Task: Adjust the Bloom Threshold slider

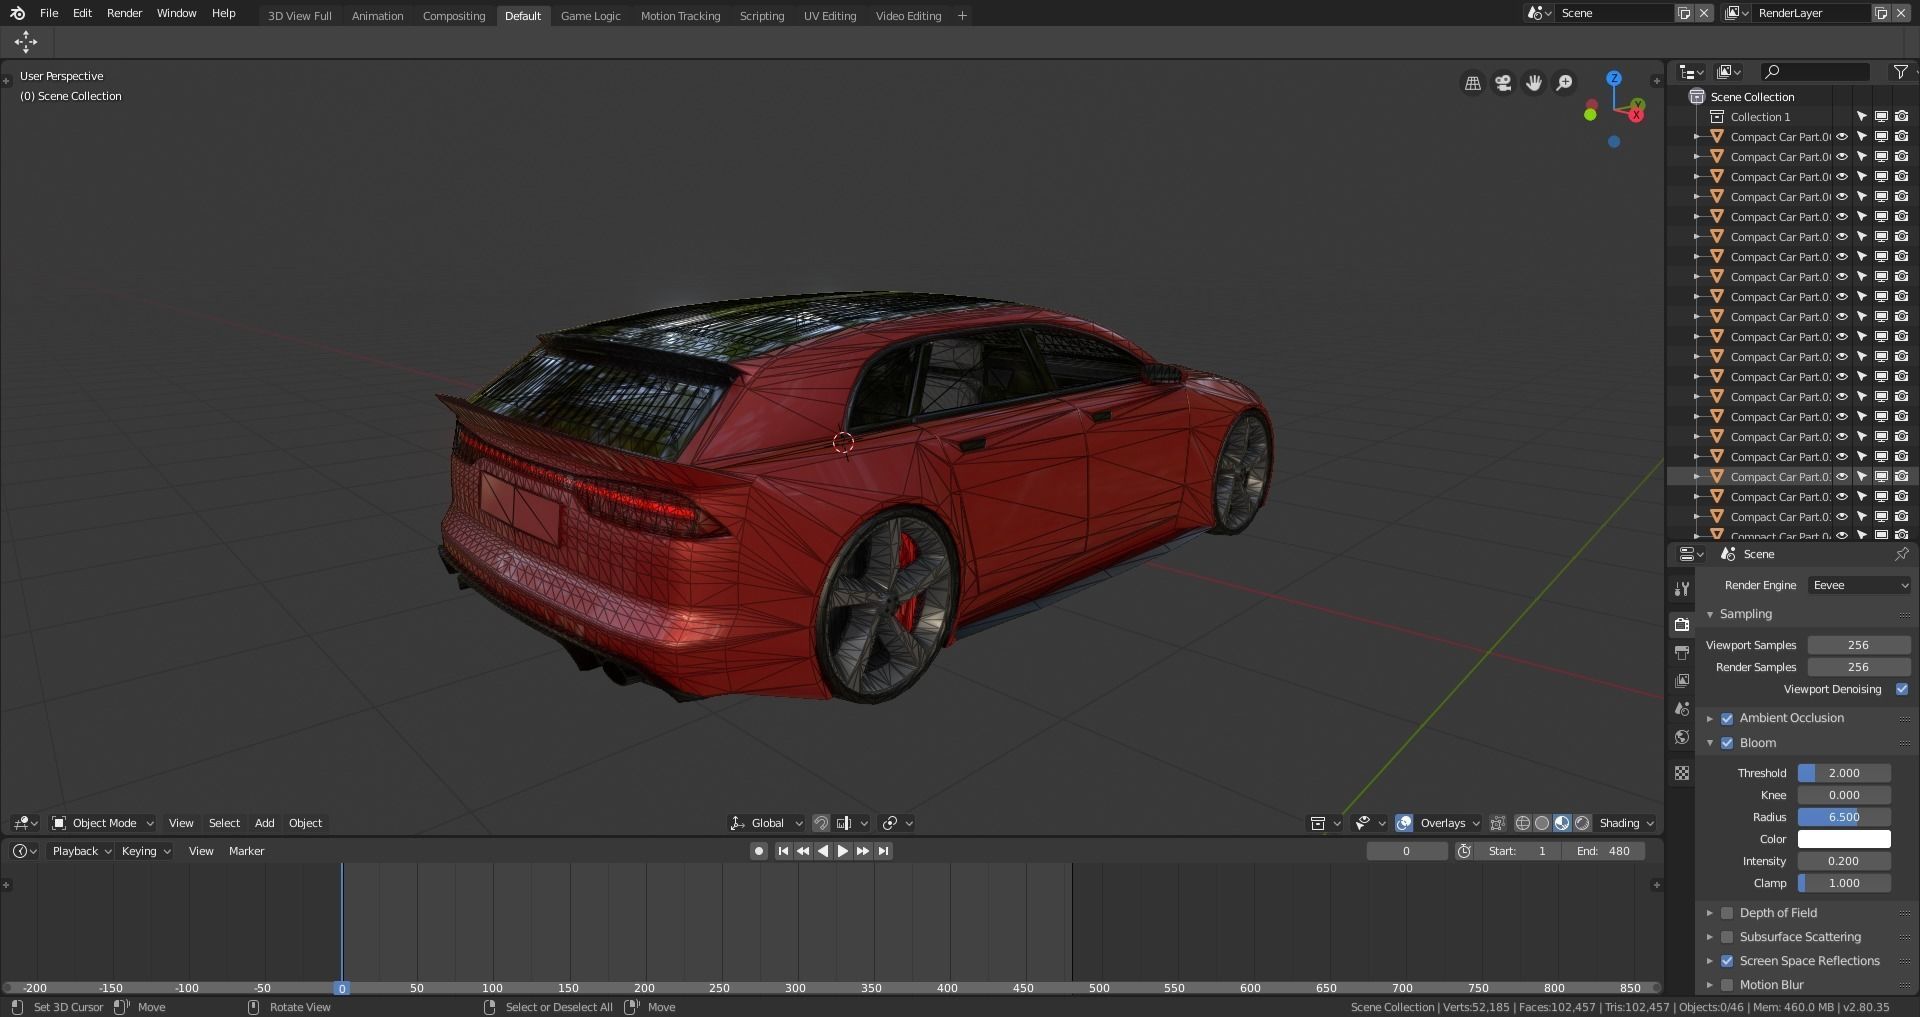Action: point(1844,773)
